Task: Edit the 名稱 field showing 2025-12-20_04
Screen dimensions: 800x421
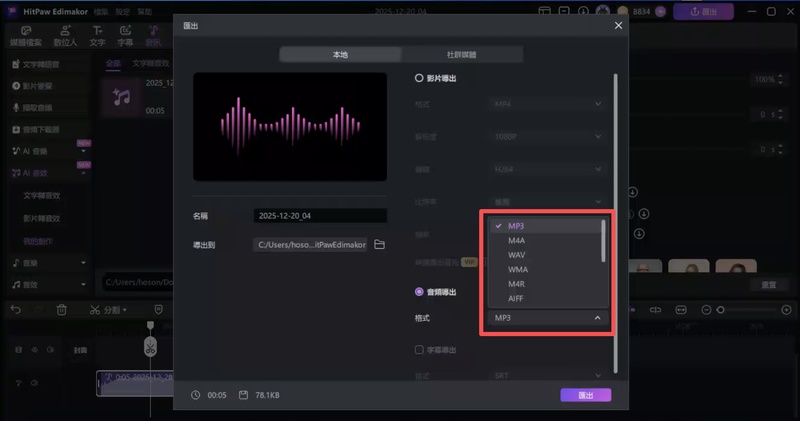Action: pyautogui.click(x=320, y=216)
